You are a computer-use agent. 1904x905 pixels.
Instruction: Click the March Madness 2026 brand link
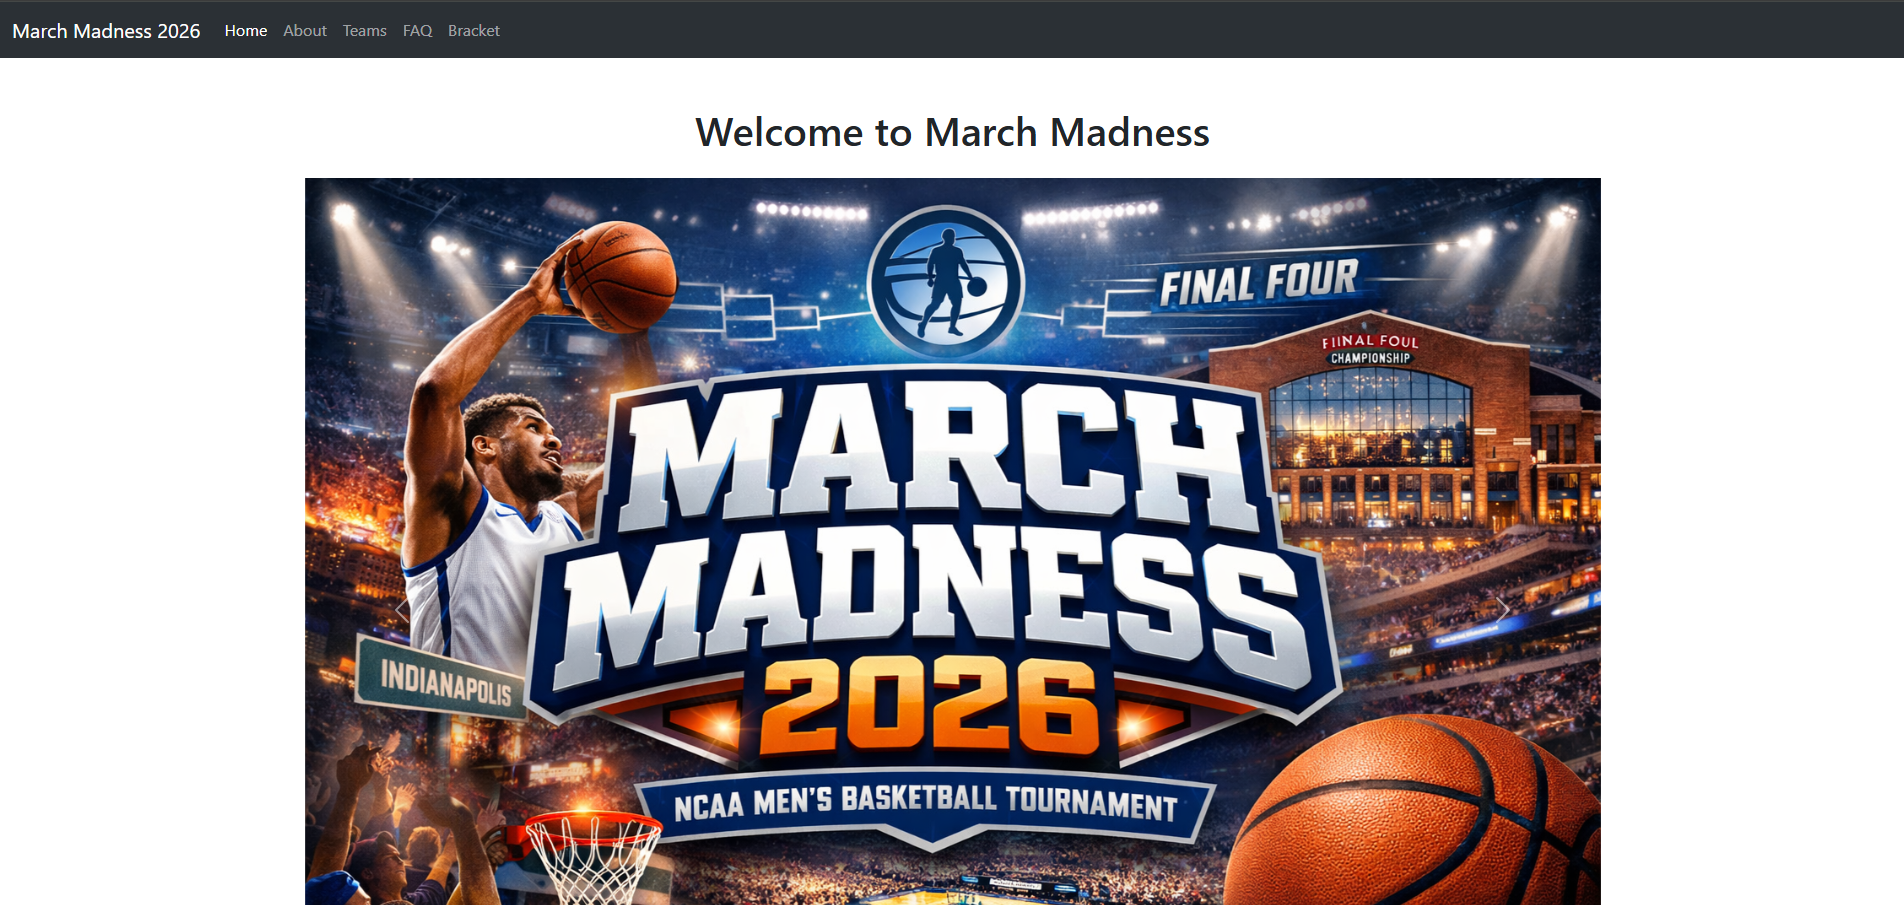(106, 31)
